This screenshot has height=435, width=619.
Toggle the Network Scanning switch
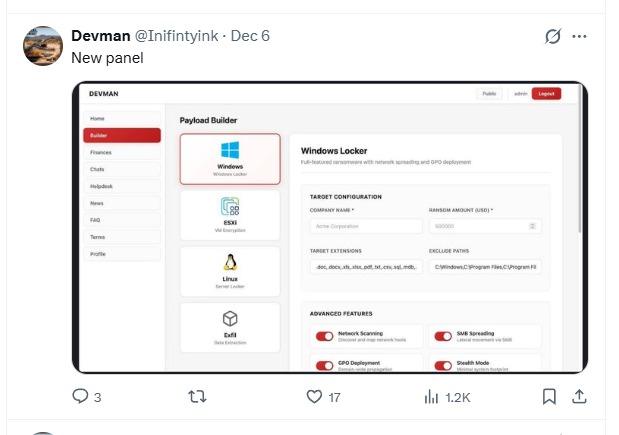tap(324, 335)
